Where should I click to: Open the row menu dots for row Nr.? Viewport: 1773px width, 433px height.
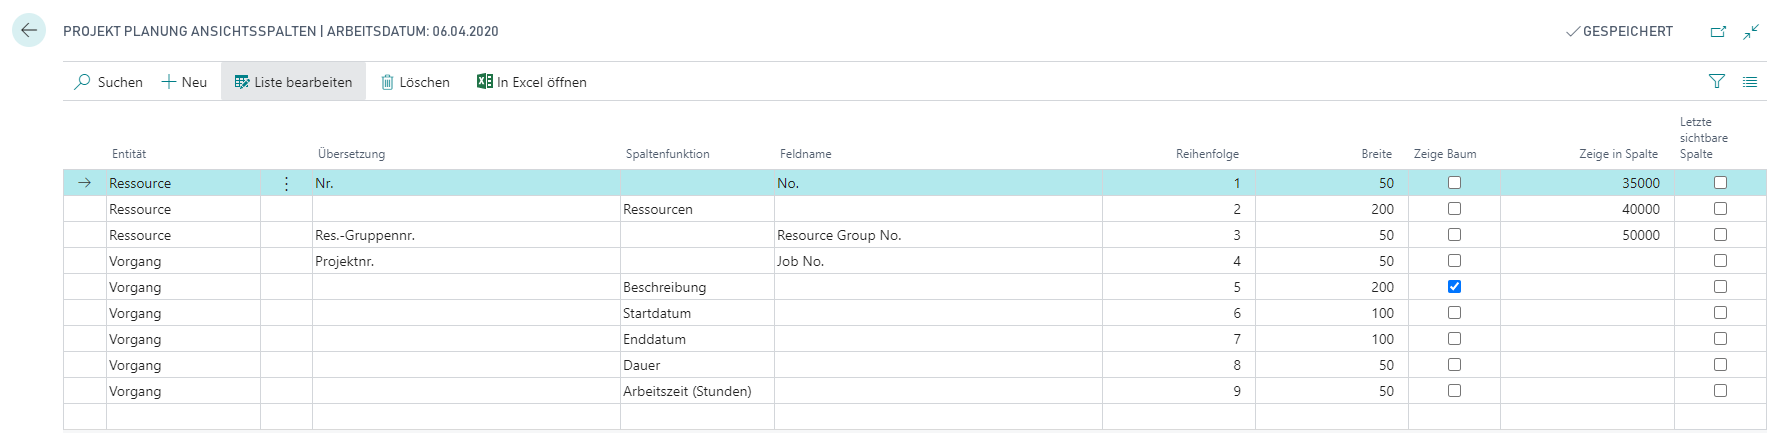(287, 183)
